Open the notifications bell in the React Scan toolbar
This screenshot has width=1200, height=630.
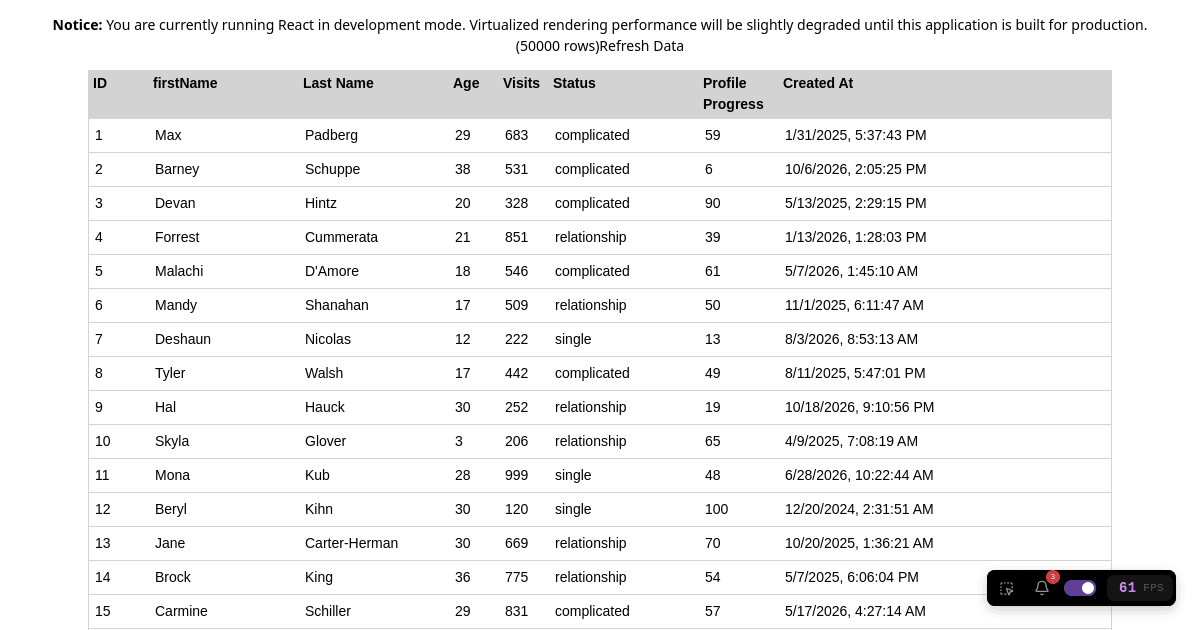pyautogui.click(x=1042, y=588)
